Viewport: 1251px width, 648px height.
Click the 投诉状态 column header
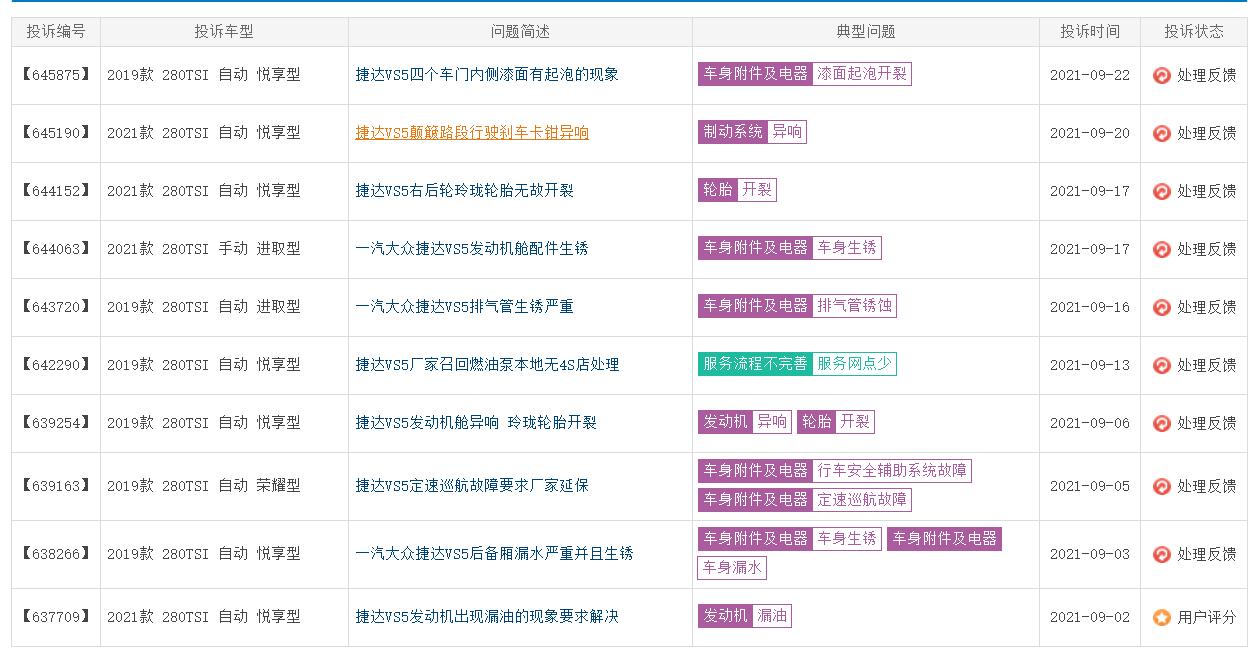pos(1195,31)
